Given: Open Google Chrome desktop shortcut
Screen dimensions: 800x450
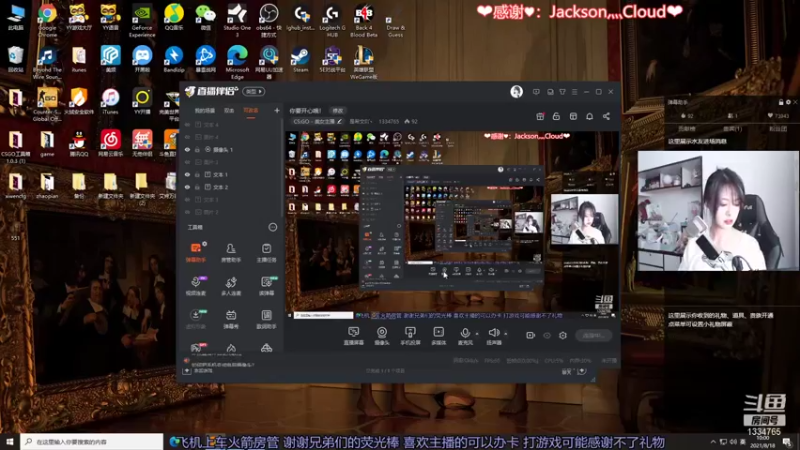Looking at the screenshot, I should [47, 20].
